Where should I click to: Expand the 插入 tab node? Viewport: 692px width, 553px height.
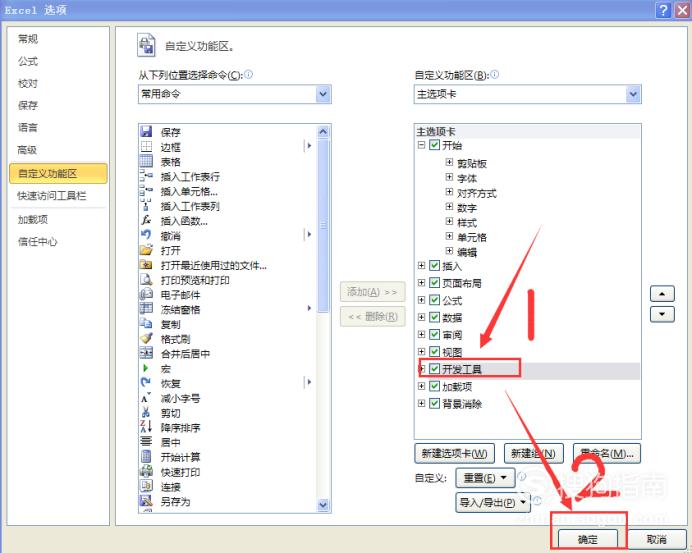(421, 265)
